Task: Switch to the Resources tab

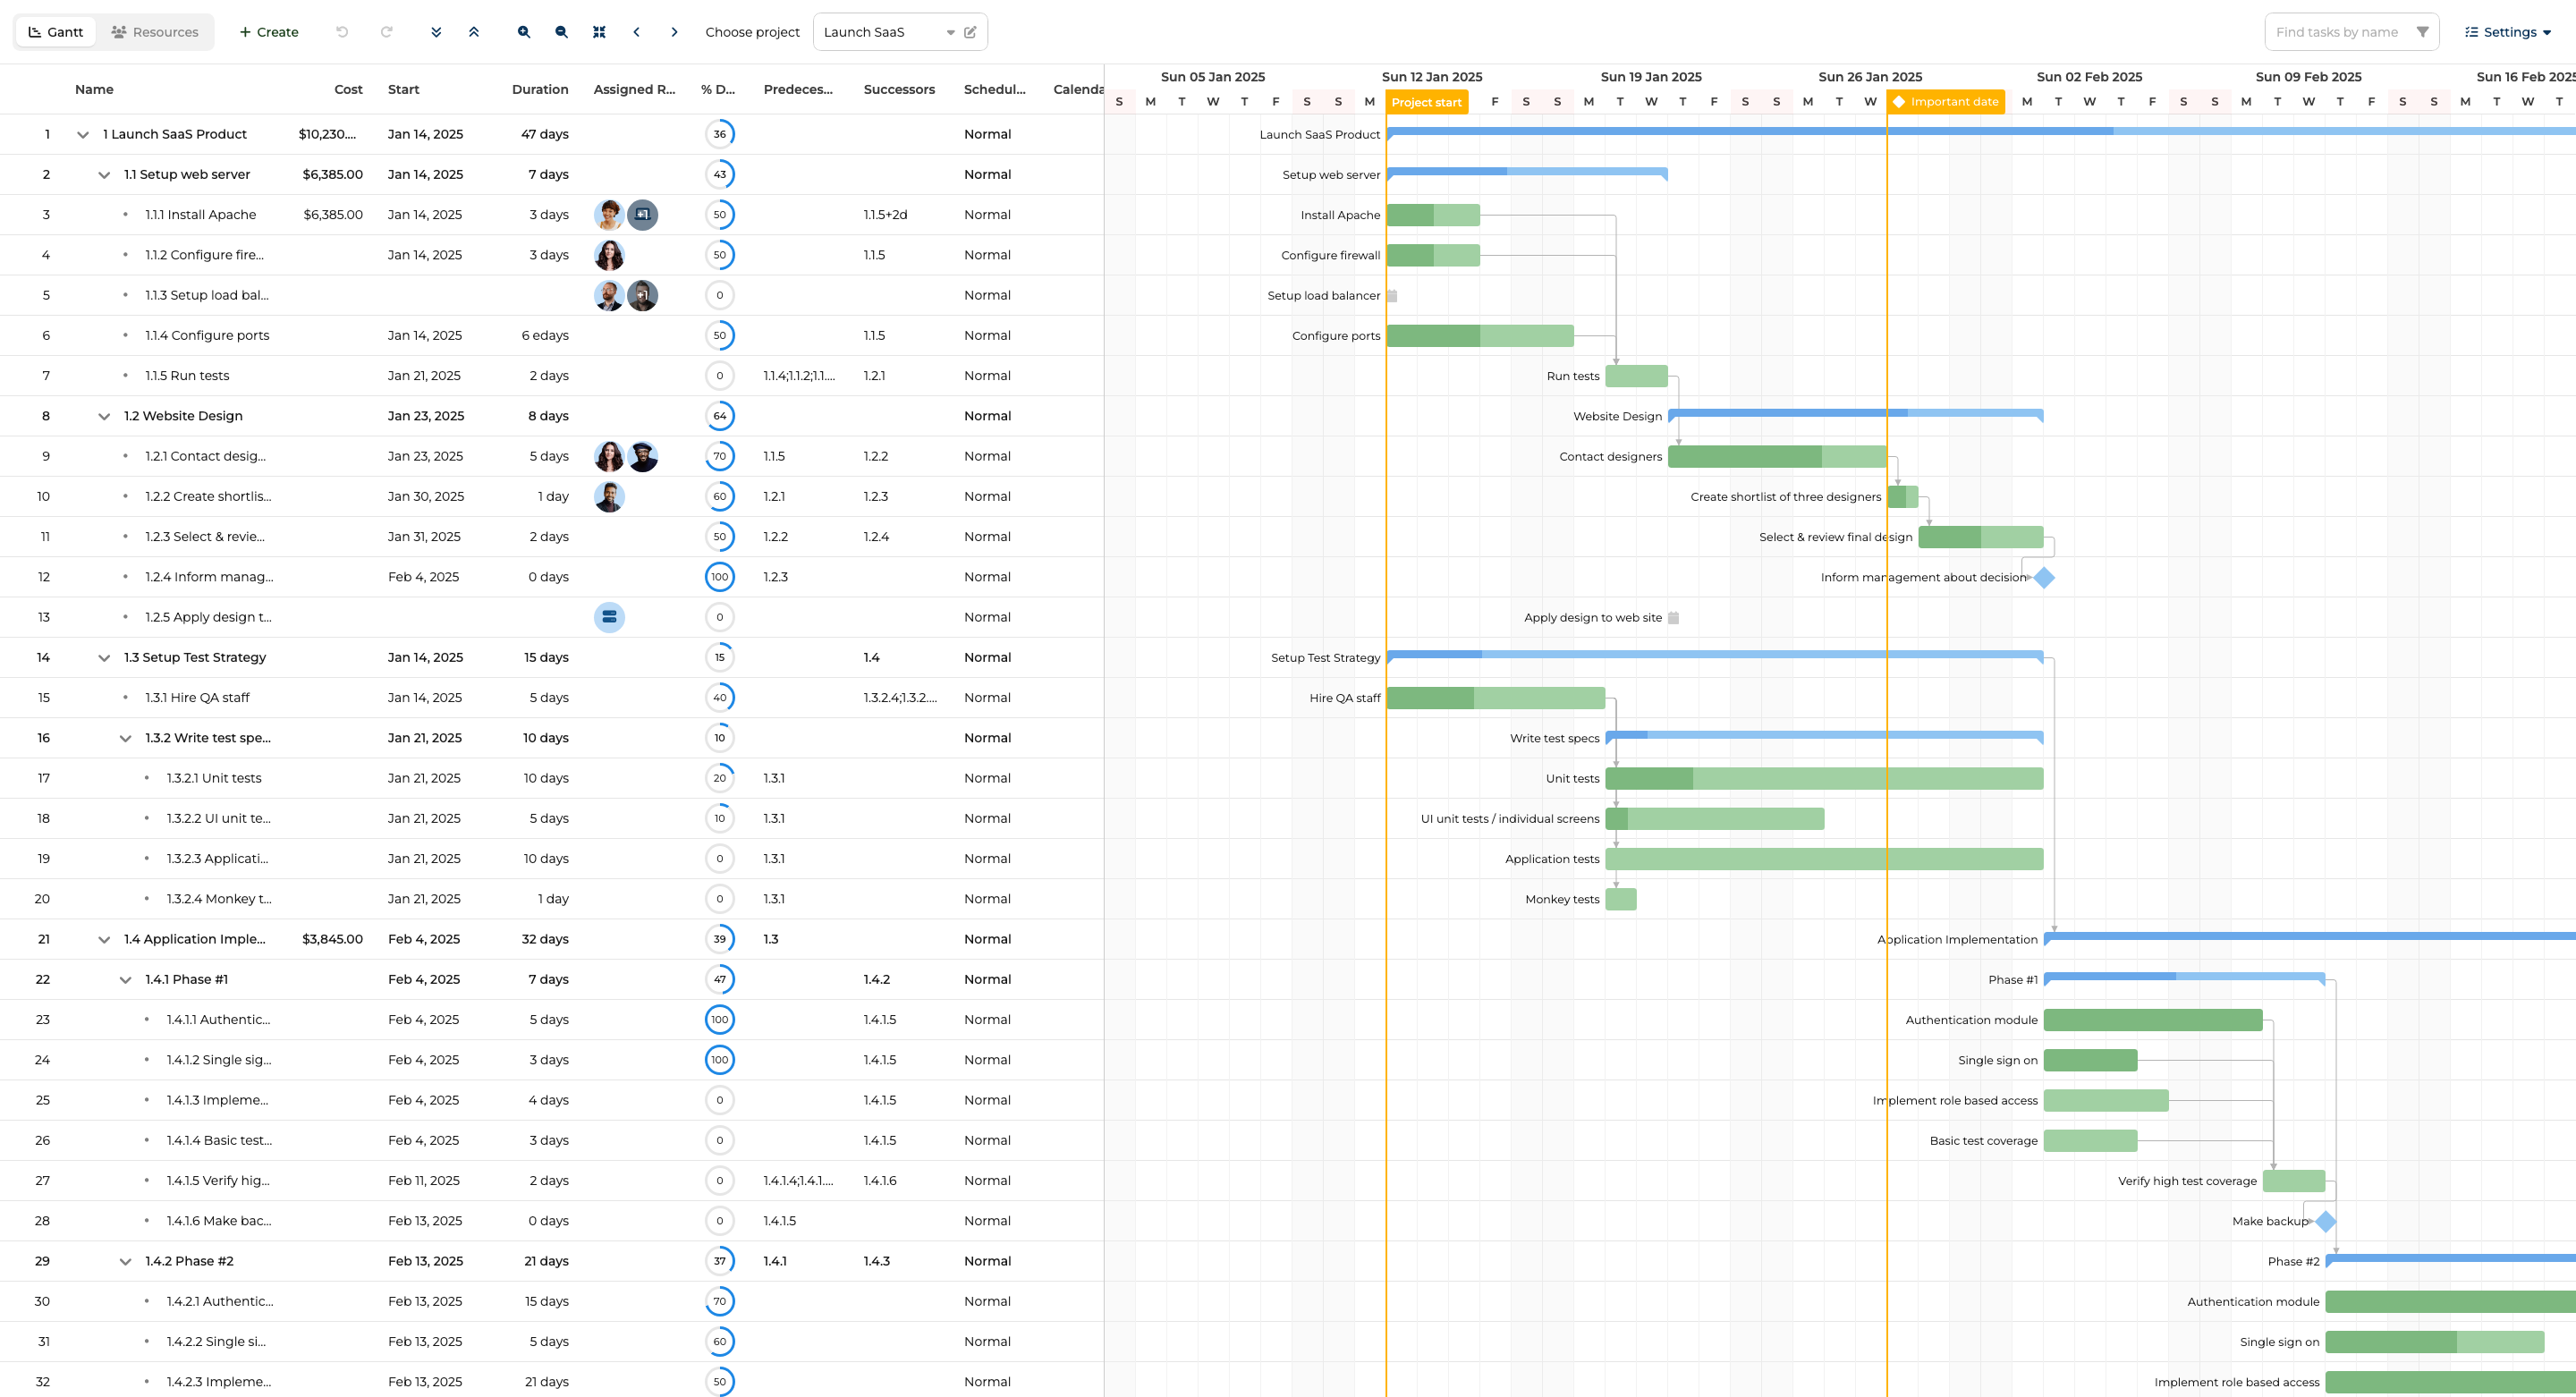Action: point(155,32)
